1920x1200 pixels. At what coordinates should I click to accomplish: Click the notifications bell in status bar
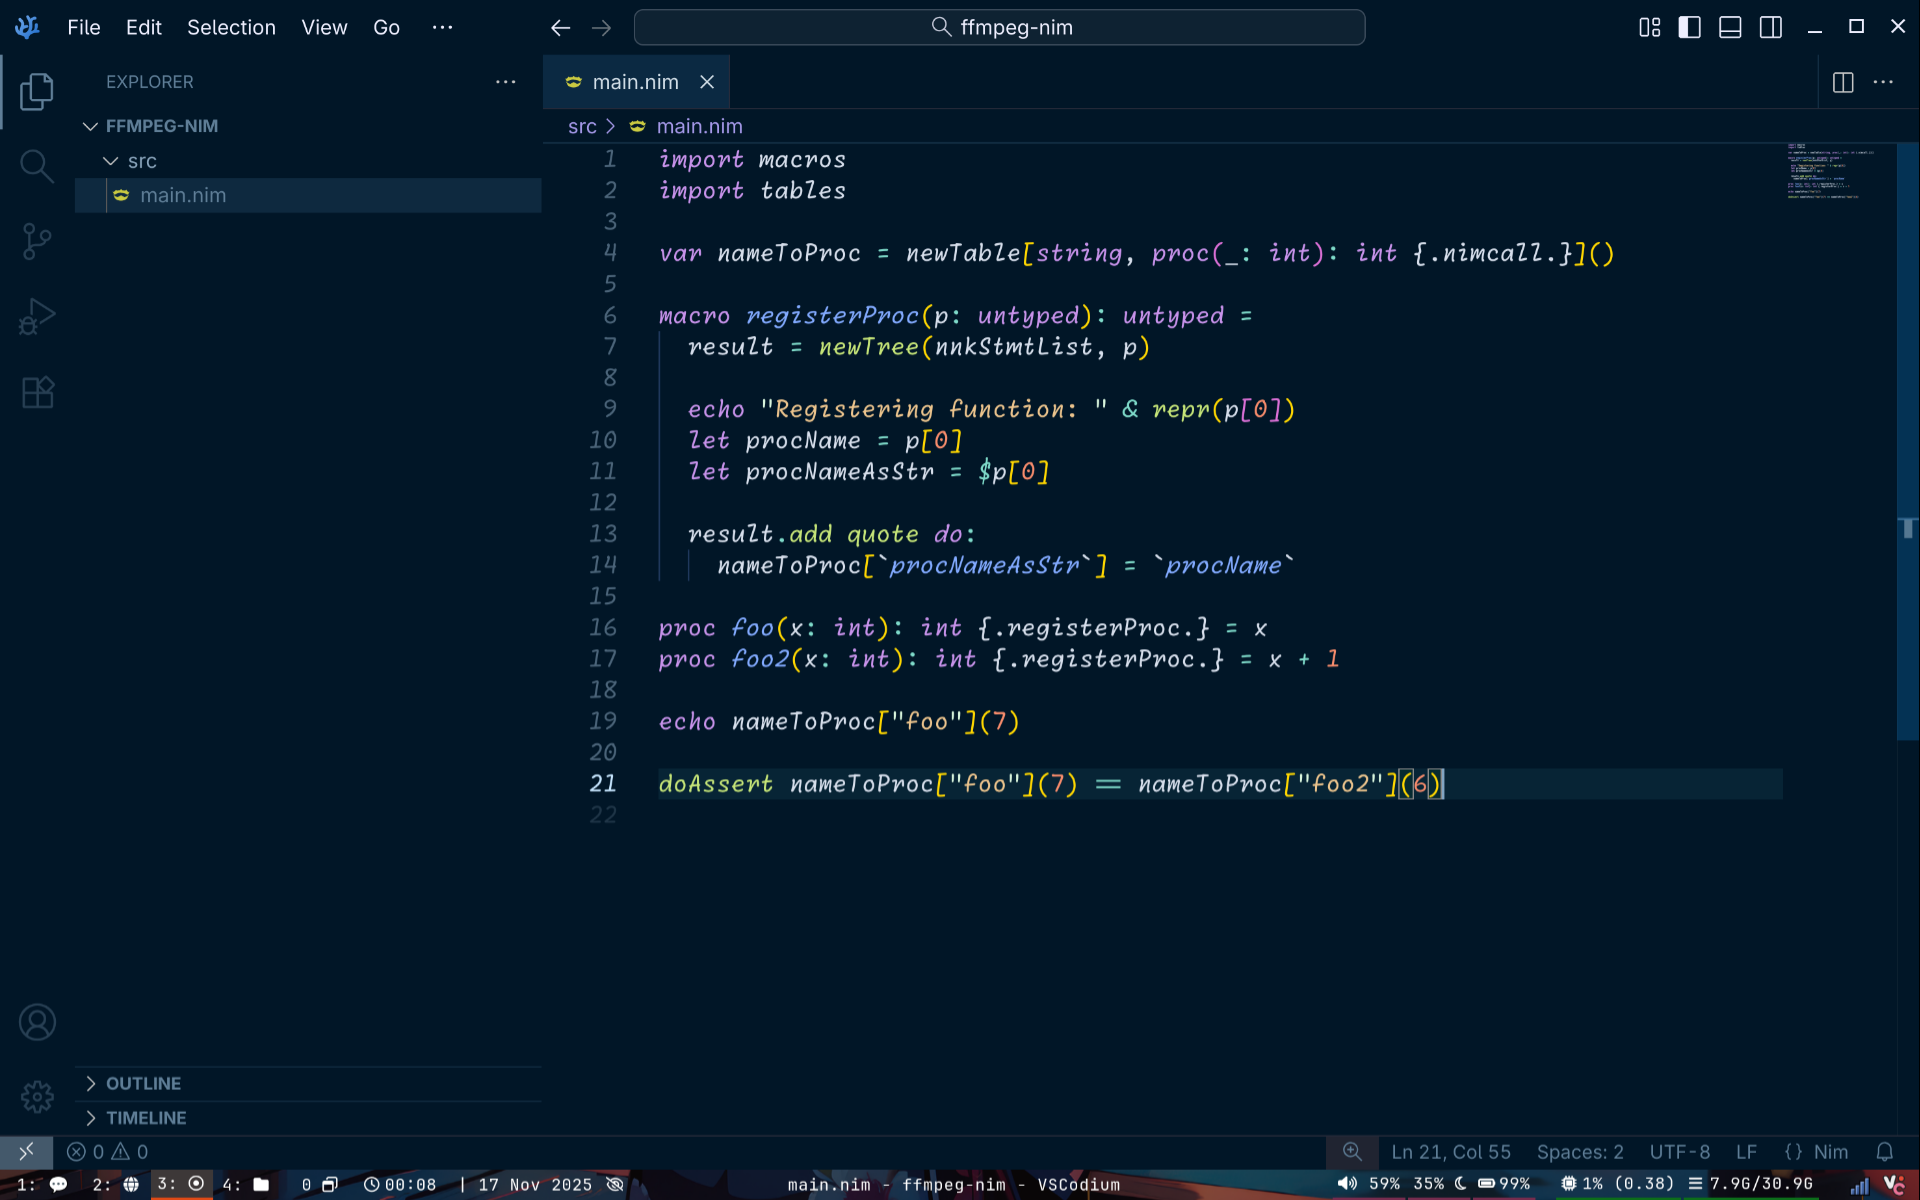(x=1884, y=1152)
